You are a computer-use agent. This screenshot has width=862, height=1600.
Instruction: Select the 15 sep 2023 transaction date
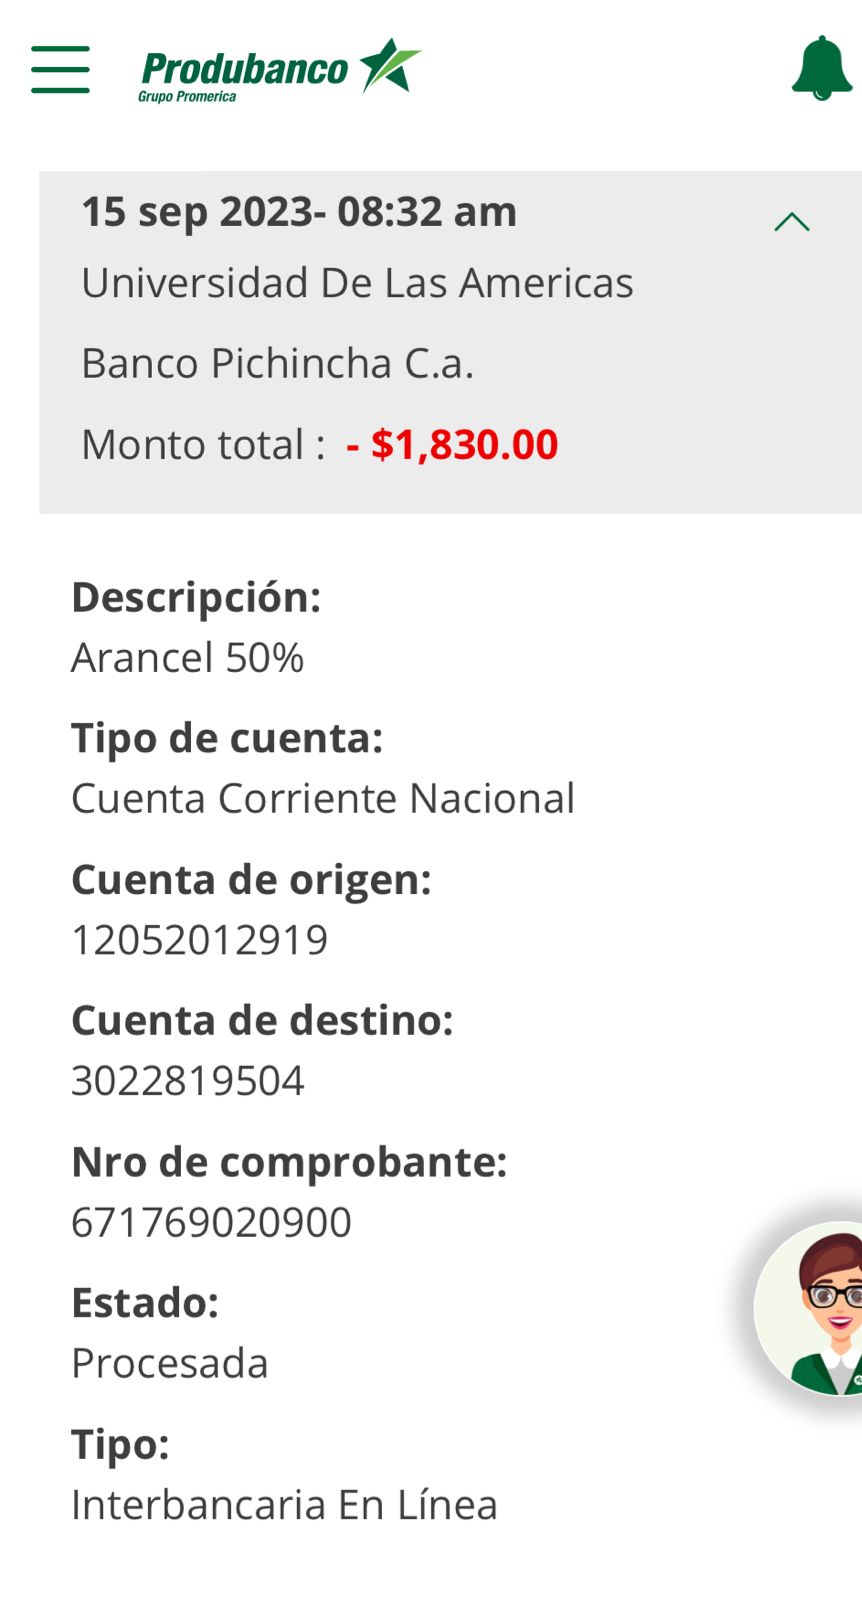pos(298,212)
